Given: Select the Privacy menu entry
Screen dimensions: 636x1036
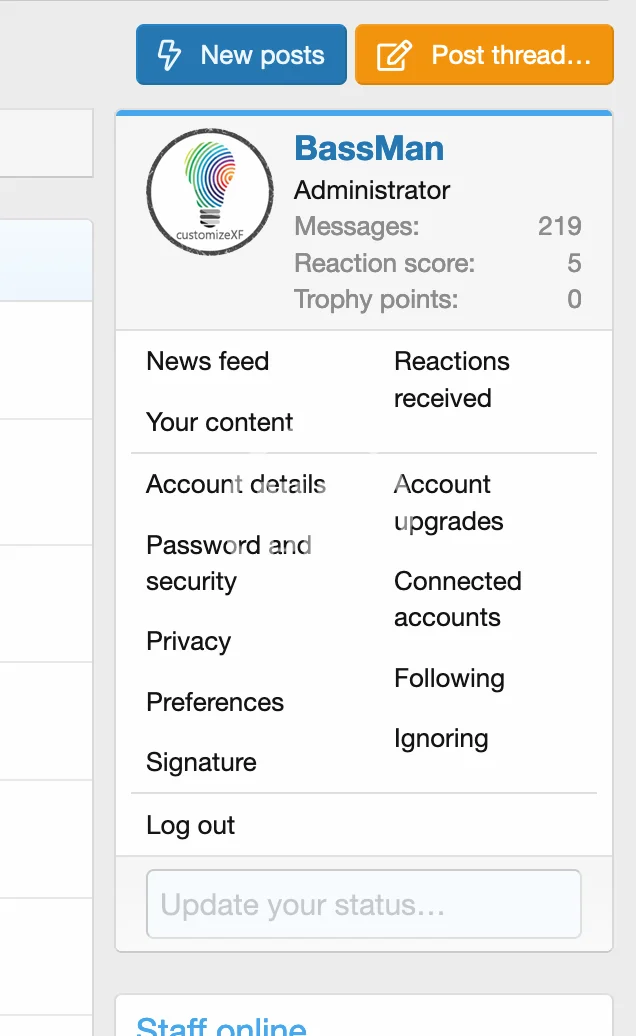Looking at the screenshot, I should coord(189,641).
